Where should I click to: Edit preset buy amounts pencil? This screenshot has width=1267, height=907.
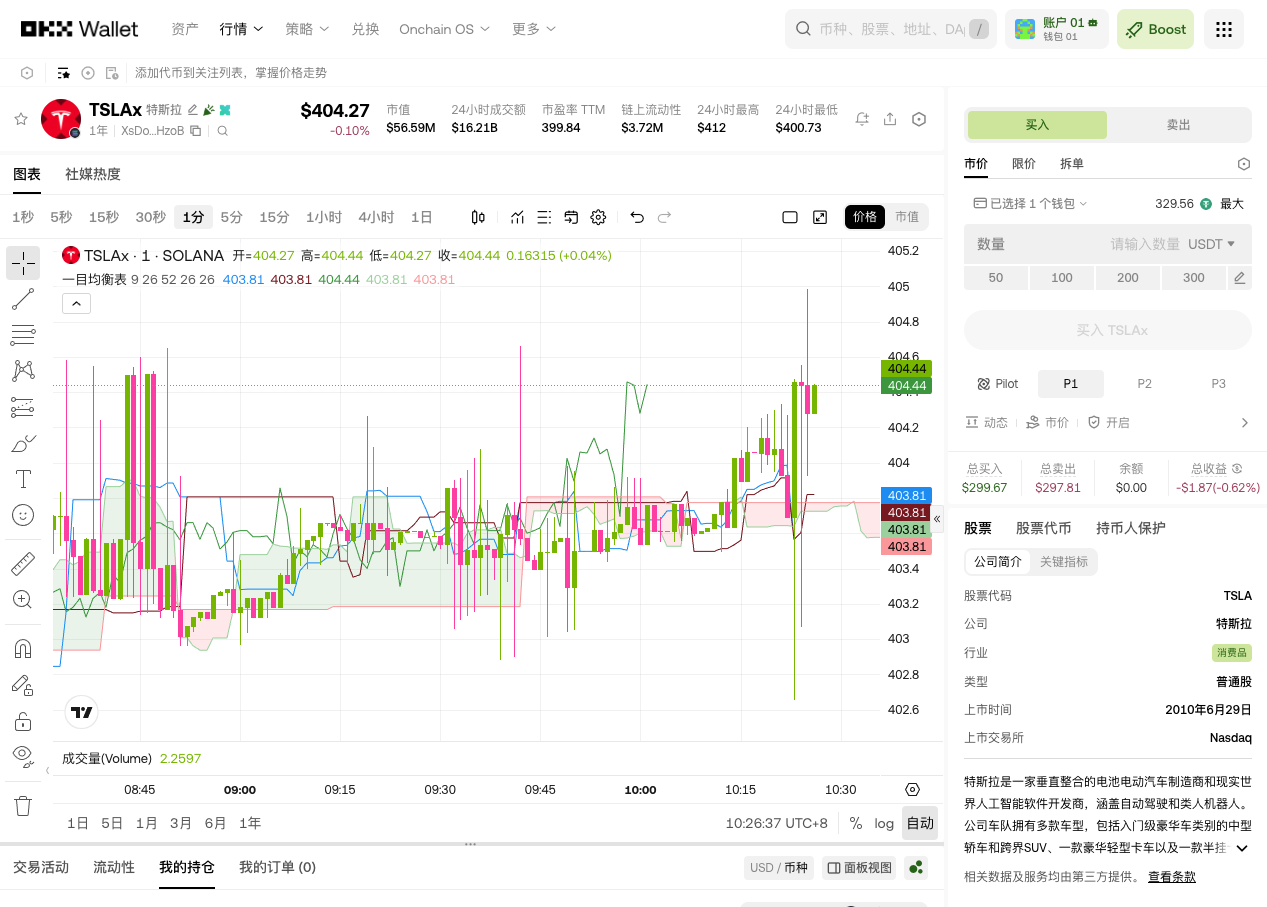coord(1240,278)
